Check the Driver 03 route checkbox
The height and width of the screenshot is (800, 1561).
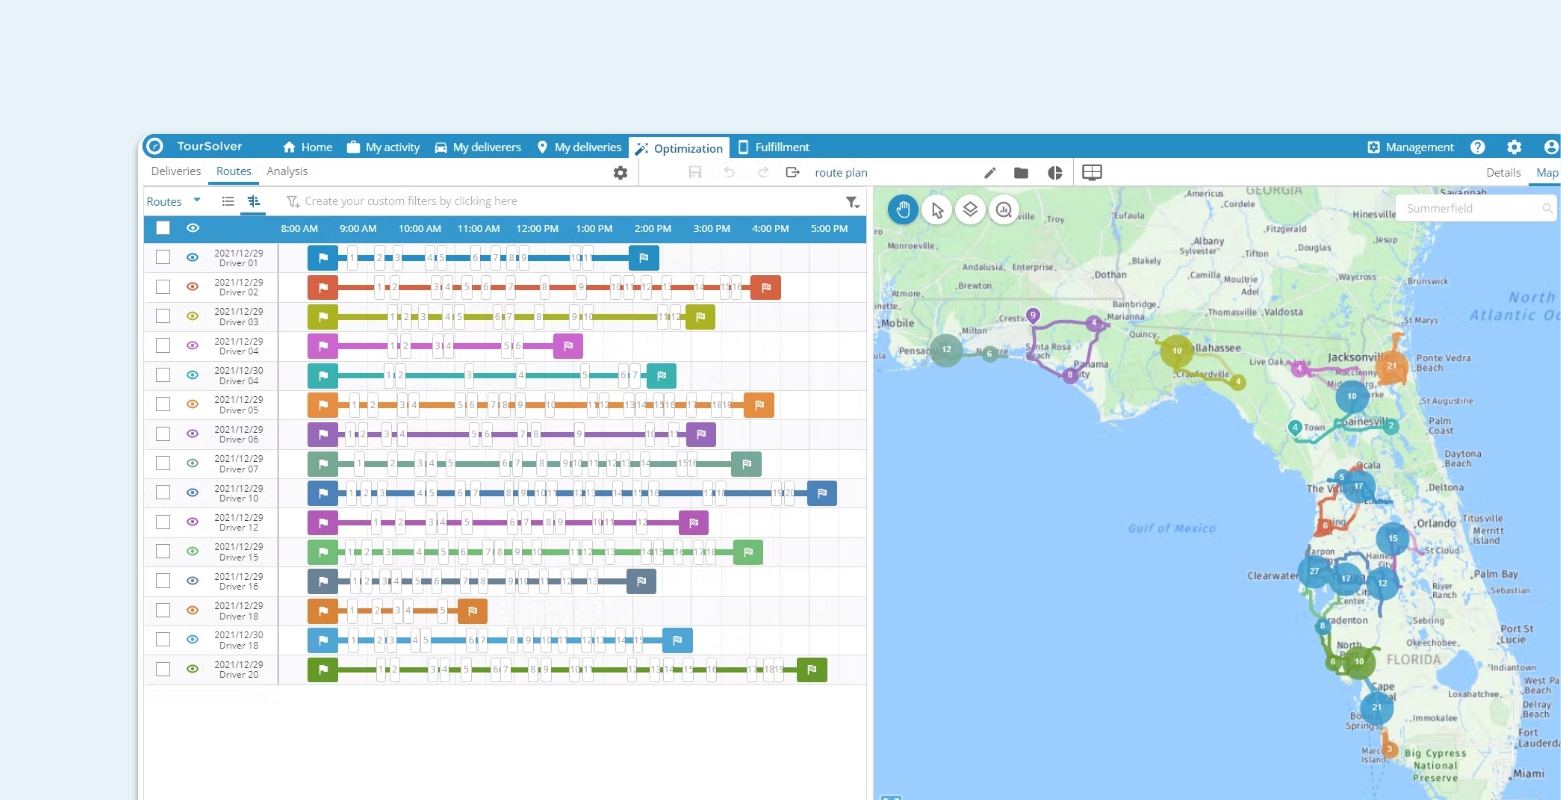(163, 316)
